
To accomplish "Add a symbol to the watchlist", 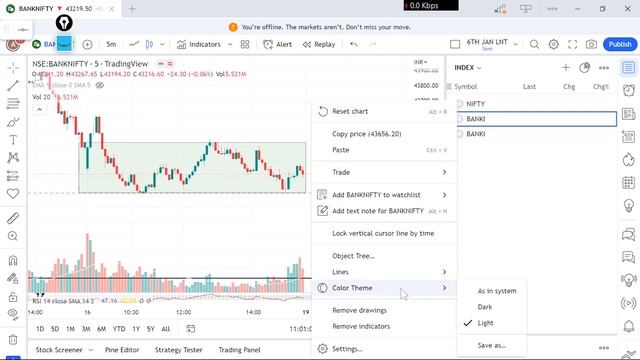I will click(566, 68).
